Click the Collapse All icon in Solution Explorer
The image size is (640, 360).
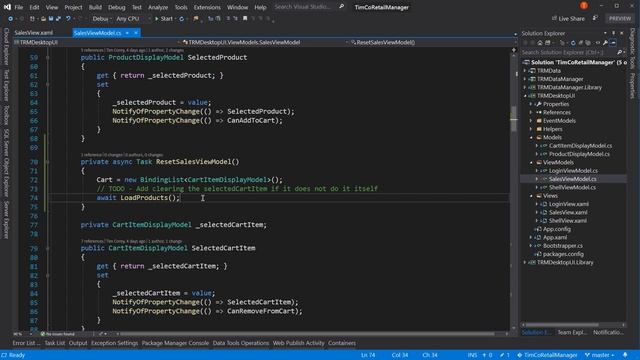click(x=580, y=43)
